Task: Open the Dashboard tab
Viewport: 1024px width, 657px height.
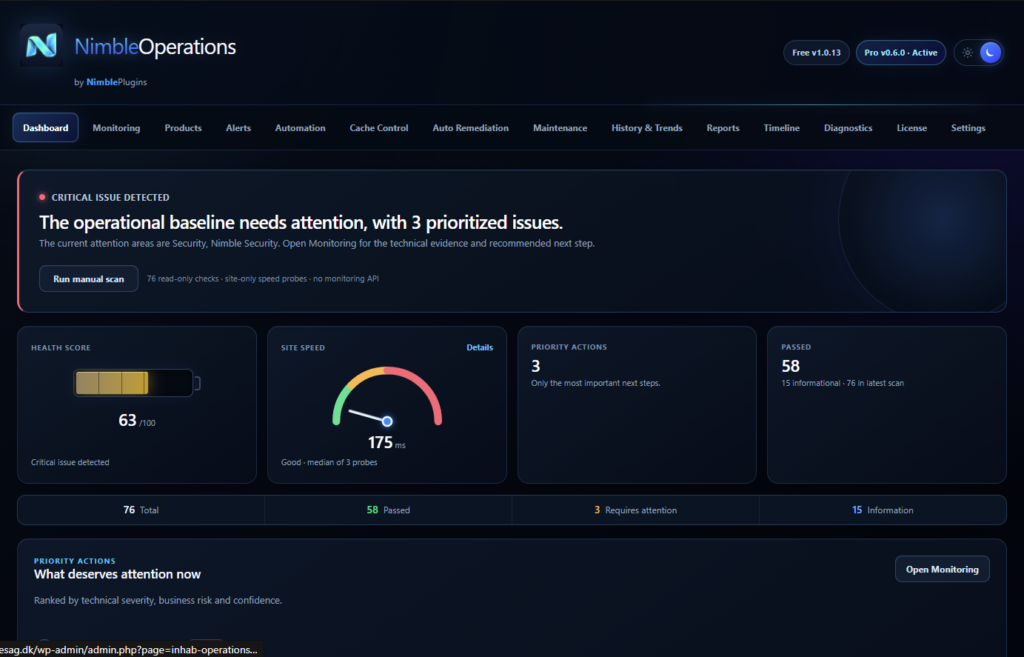Action: pyautogui.click(x=46, y=127)
